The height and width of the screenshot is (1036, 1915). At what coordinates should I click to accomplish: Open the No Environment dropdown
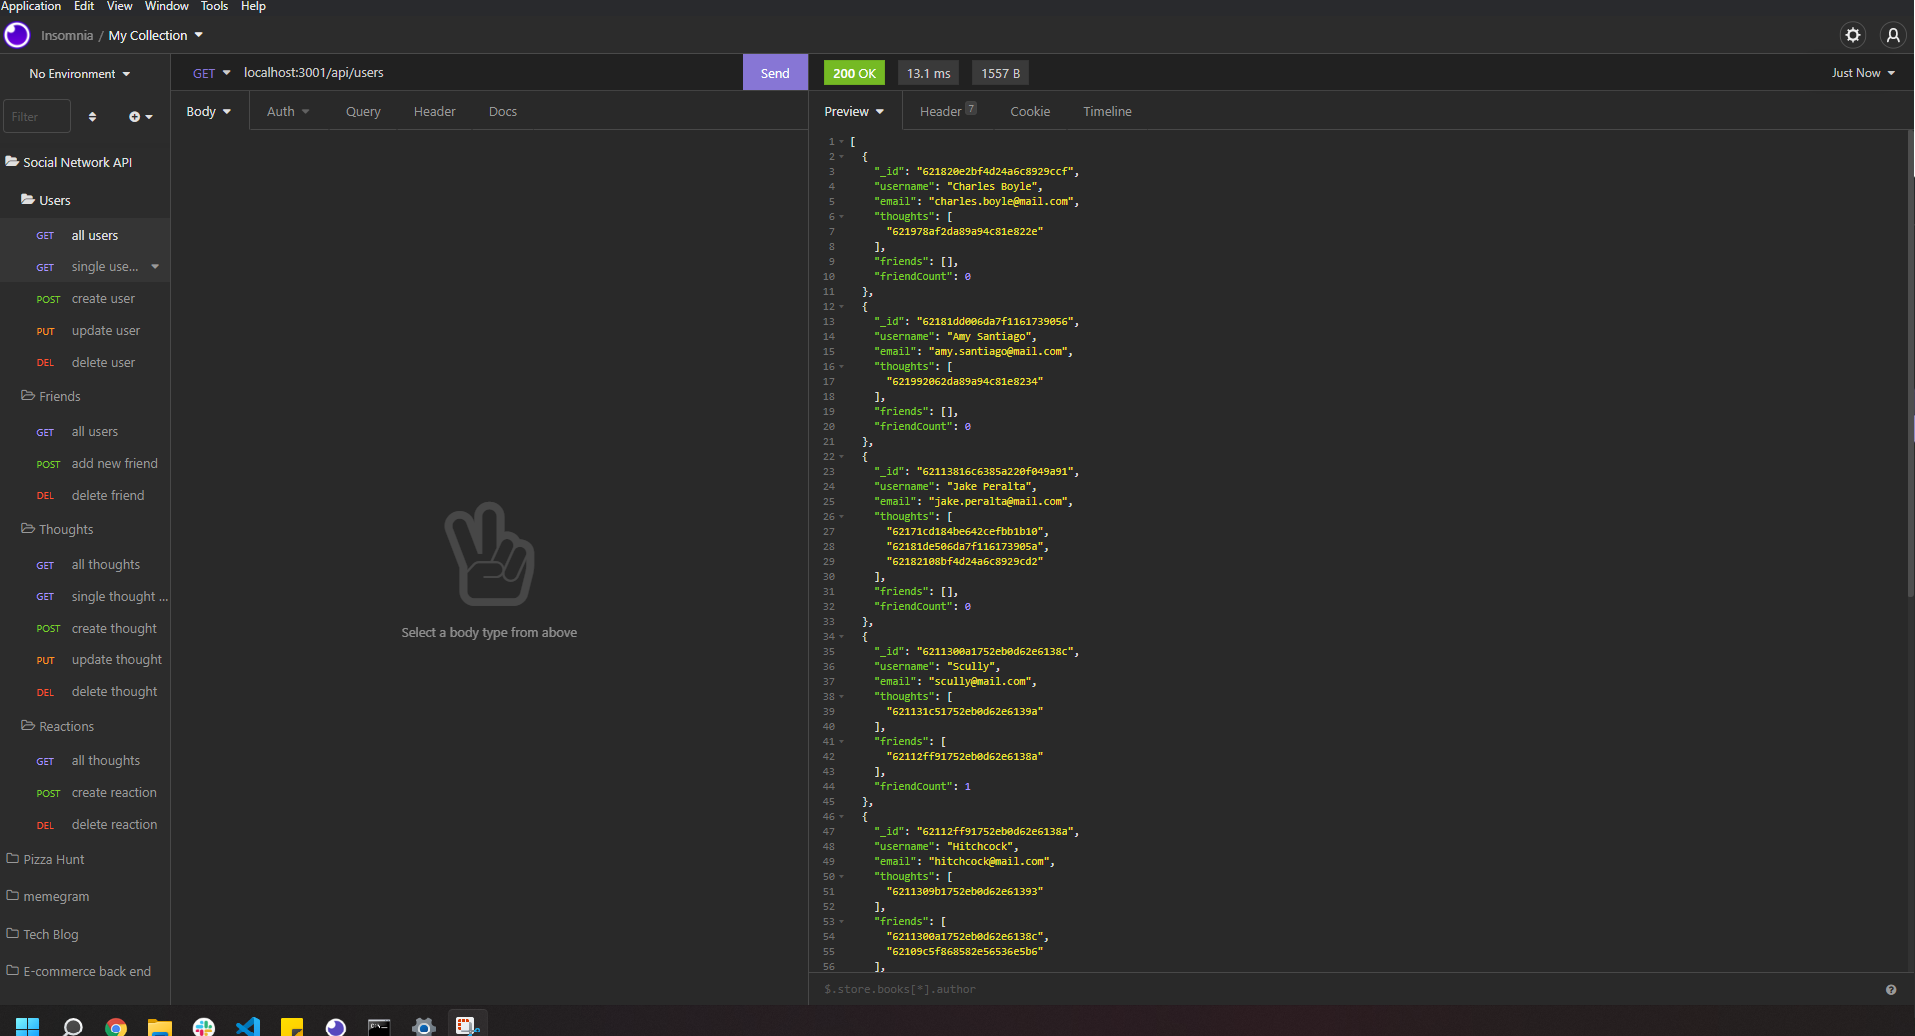point(78,73)
